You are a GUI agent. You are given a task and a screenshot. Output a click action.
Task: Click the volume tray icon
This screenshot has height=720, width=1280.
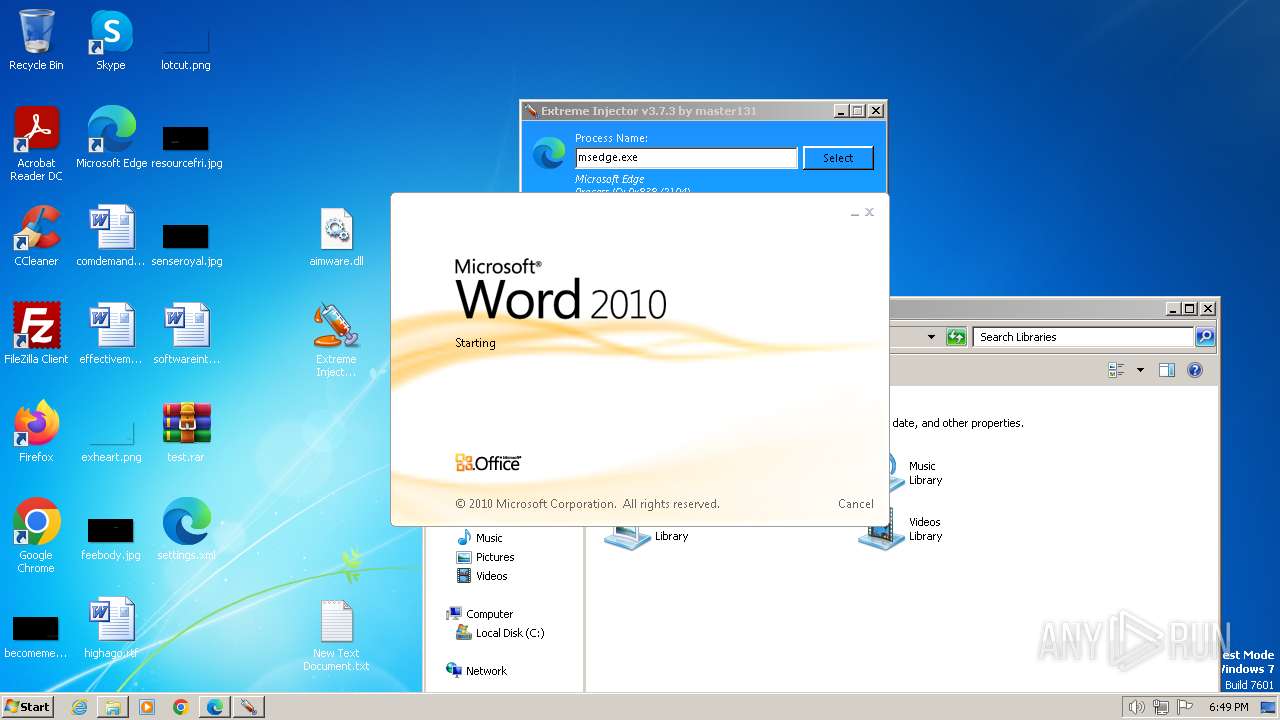pyautogui.click(x=1136, y=707)
